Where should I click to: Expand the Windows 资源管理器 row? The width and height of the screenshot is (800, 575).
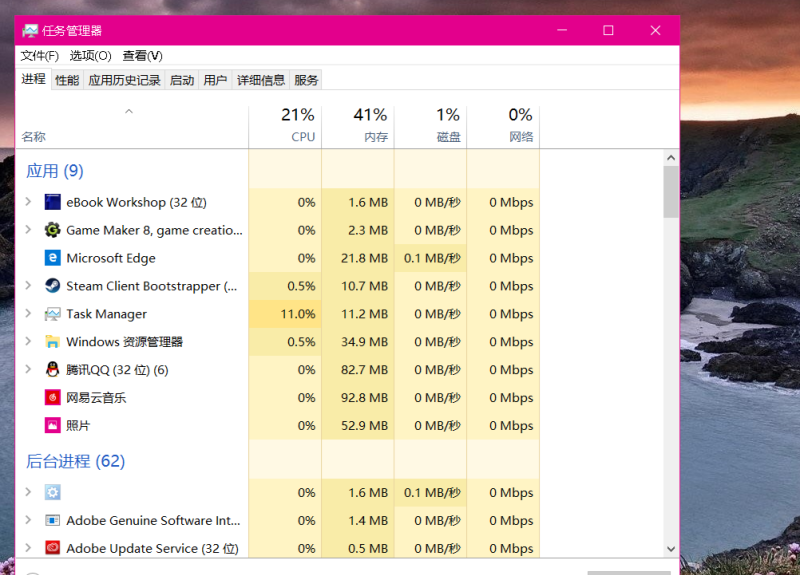tap(29, 341)
